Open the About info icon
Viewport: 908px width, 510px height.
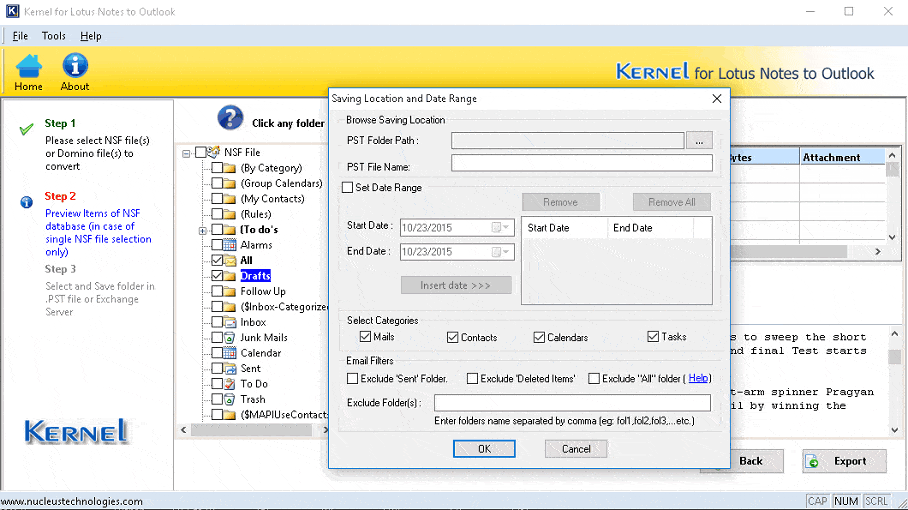click(x=75, y=66)
